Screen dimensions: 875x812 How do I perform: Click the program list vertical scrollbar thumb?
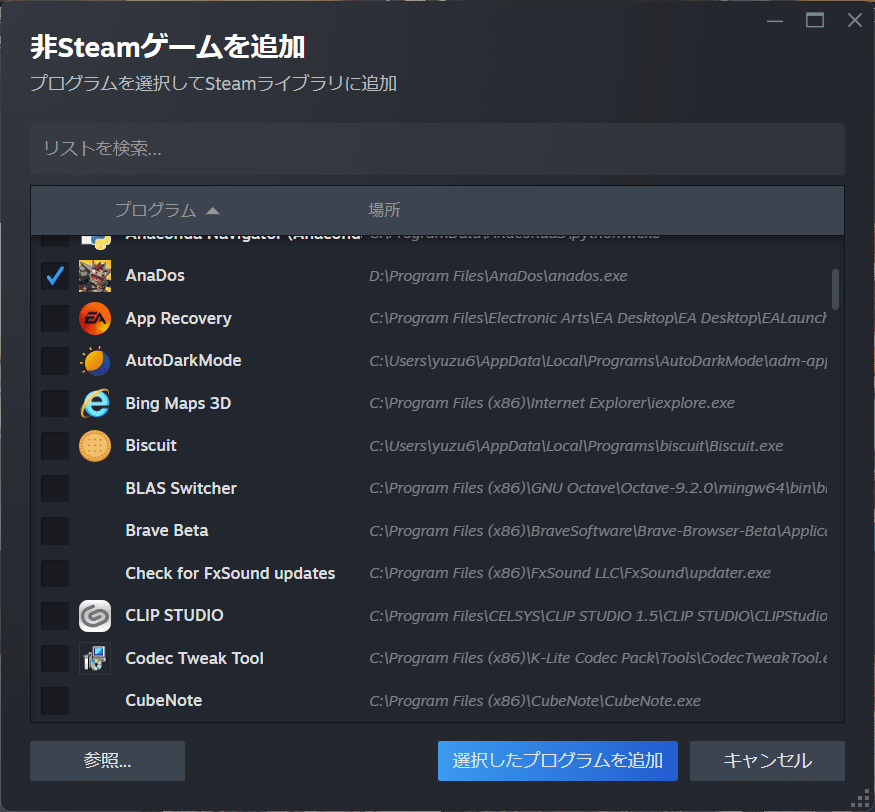[835, 289]
